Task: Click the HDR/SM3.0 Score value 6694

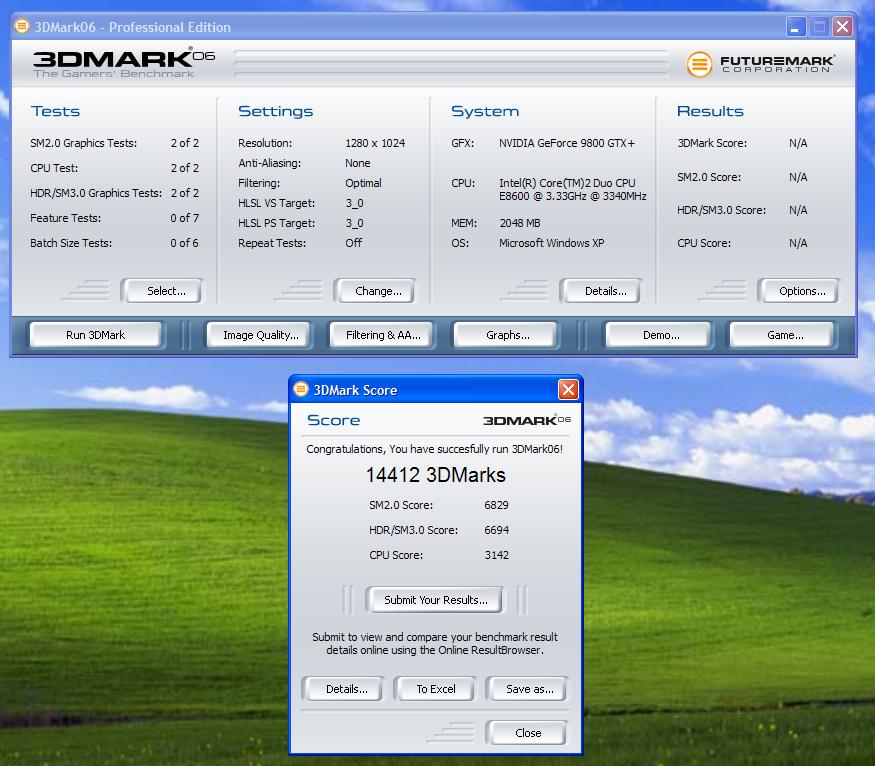Action: click(x=496, y=530)
